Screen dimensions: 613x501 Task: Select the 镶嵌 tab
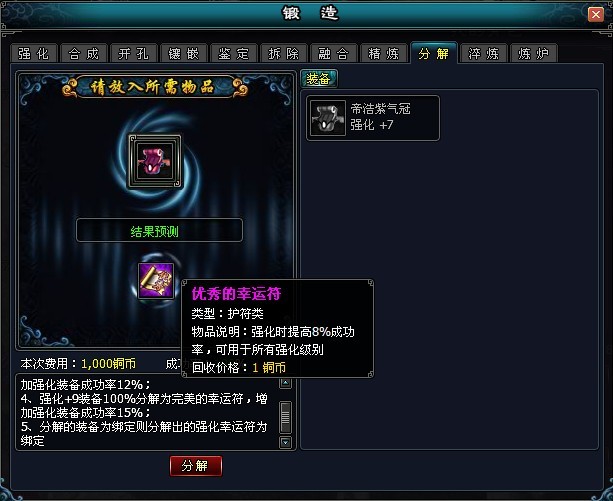pyautogui.click(x=184, y=53)
